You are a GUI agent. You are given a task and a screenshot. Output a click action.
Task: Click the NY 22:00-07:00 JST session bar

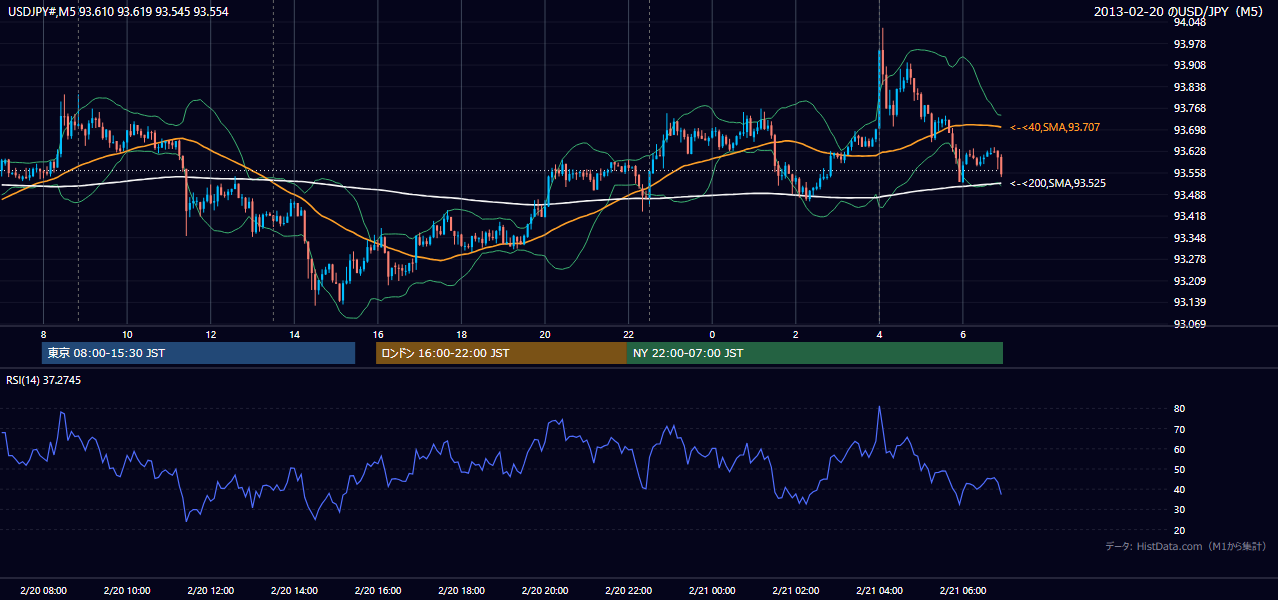click(815, 353)
